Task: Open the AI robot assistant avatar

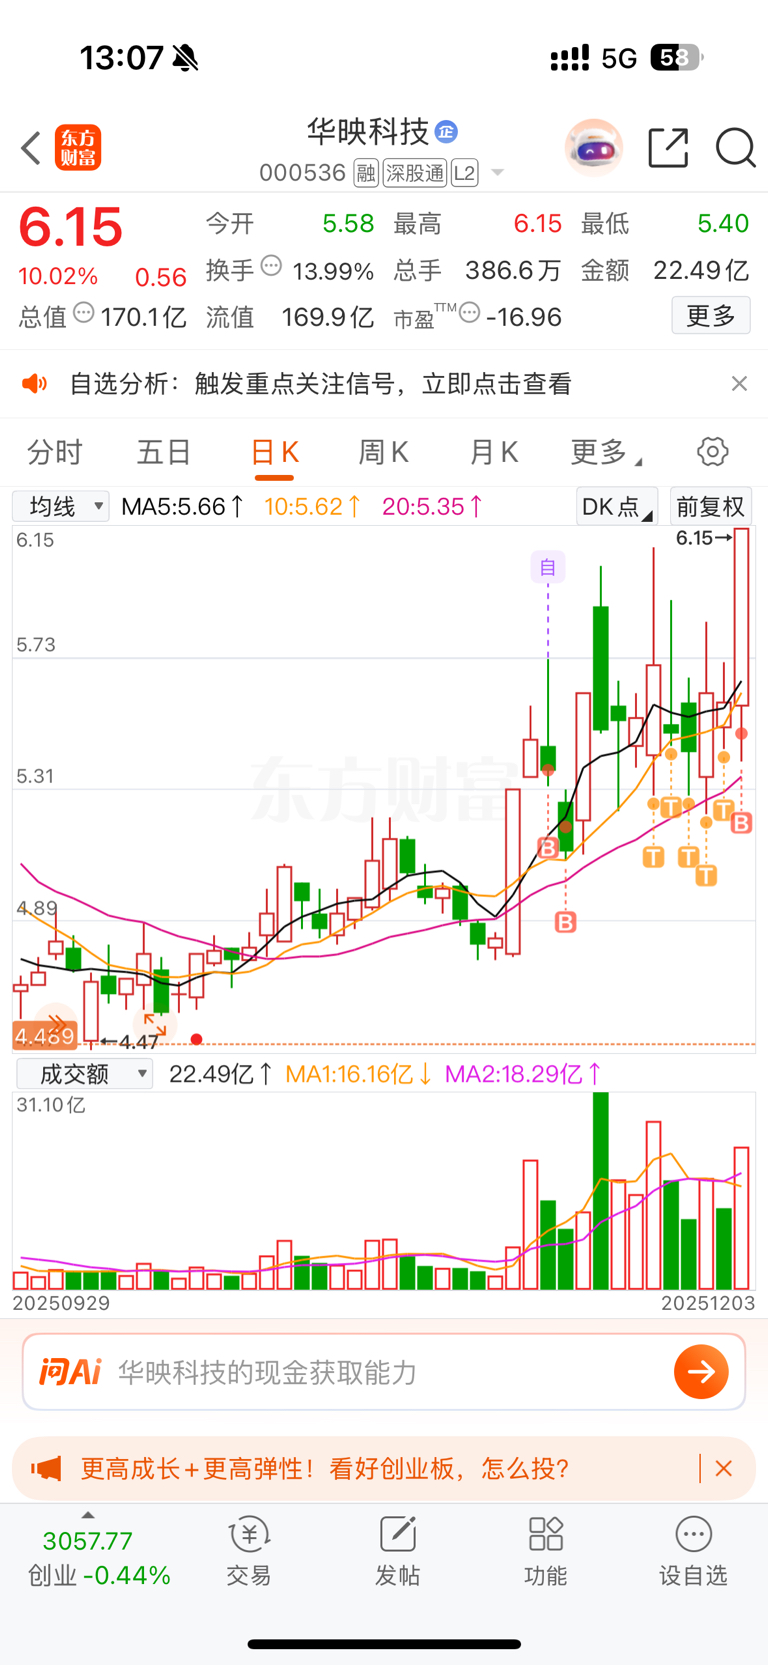Action: click(594, 148)
